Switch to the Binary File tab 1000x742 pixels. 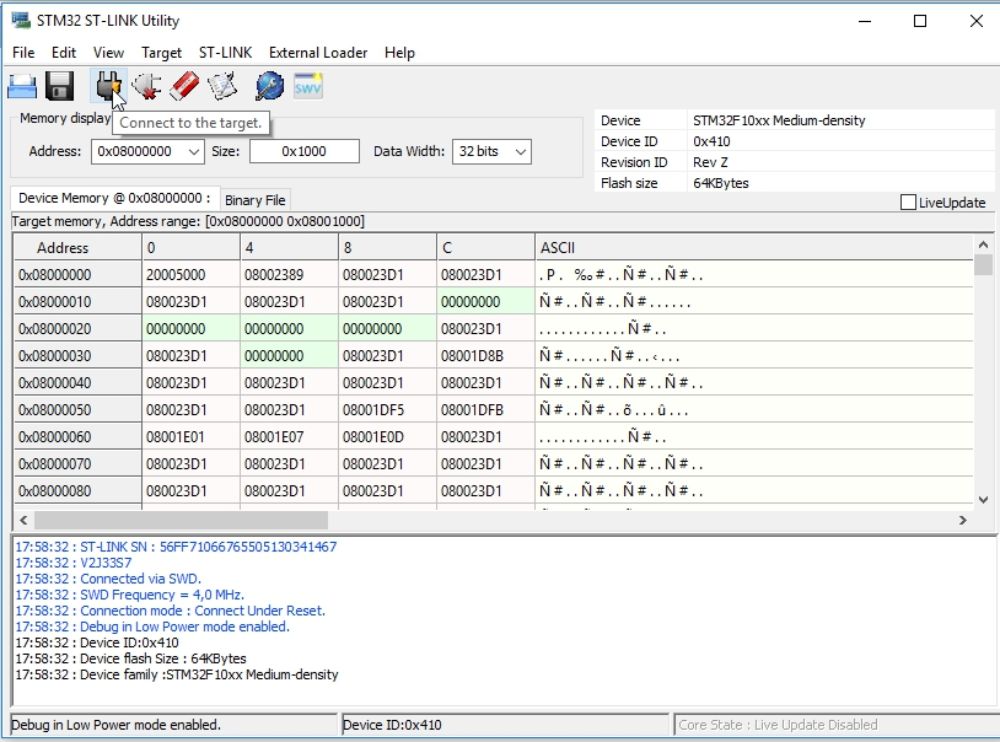point(255,200)
